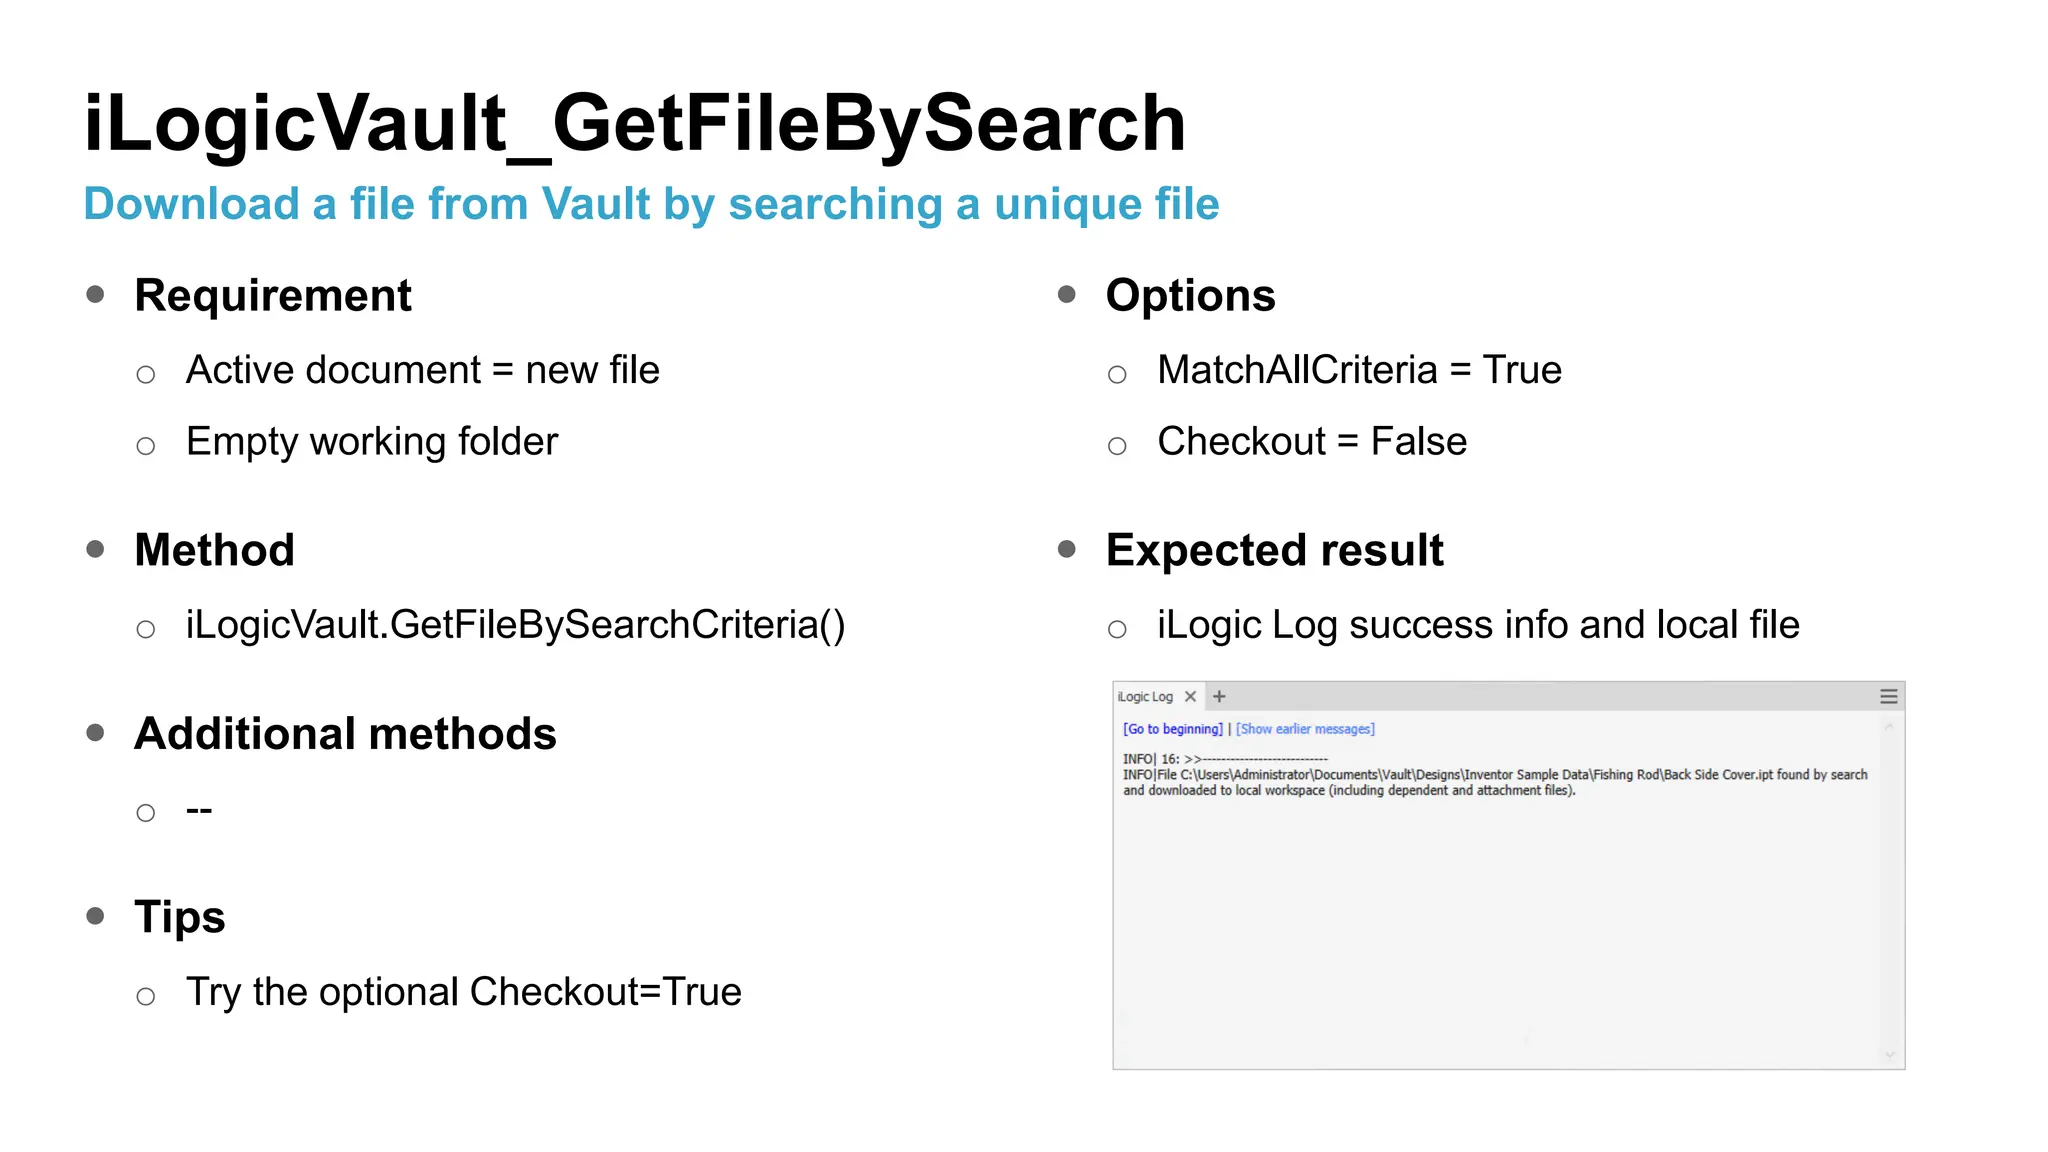Click the "Requirement" heading
This screenshot has width=2048, height=1152.
pos(272,296)
